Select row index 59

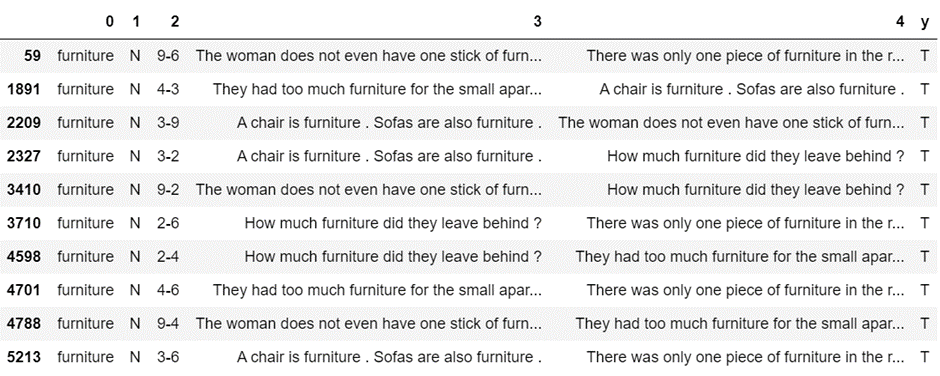pyautogui.click(x=32, y=56)
